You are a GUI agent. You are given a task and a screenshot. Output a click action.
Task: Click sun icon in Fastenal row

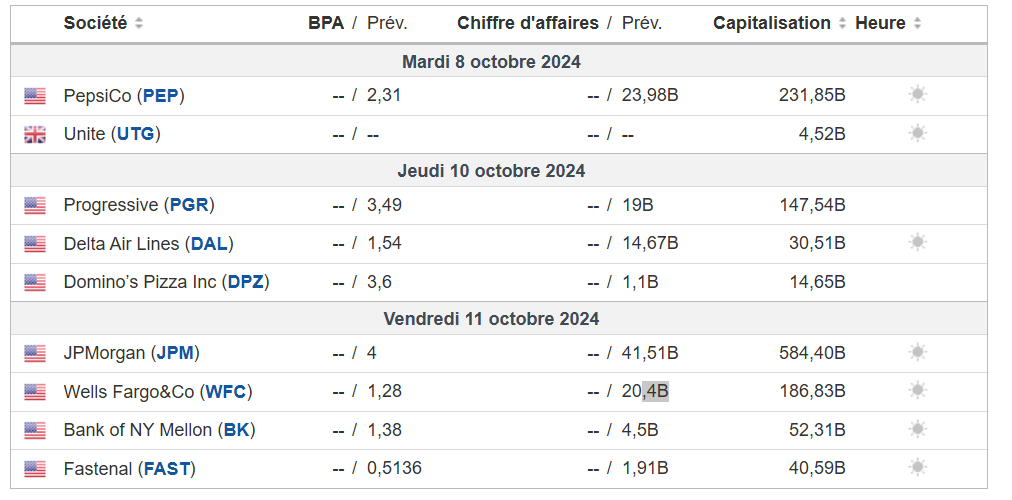click(x=917, y=467)
